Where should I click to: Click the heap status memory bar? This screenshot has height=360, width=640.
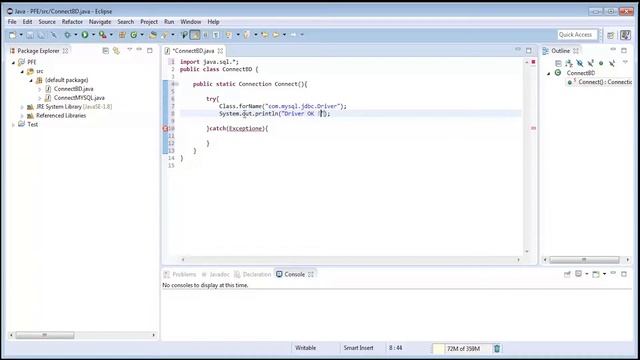462,349
